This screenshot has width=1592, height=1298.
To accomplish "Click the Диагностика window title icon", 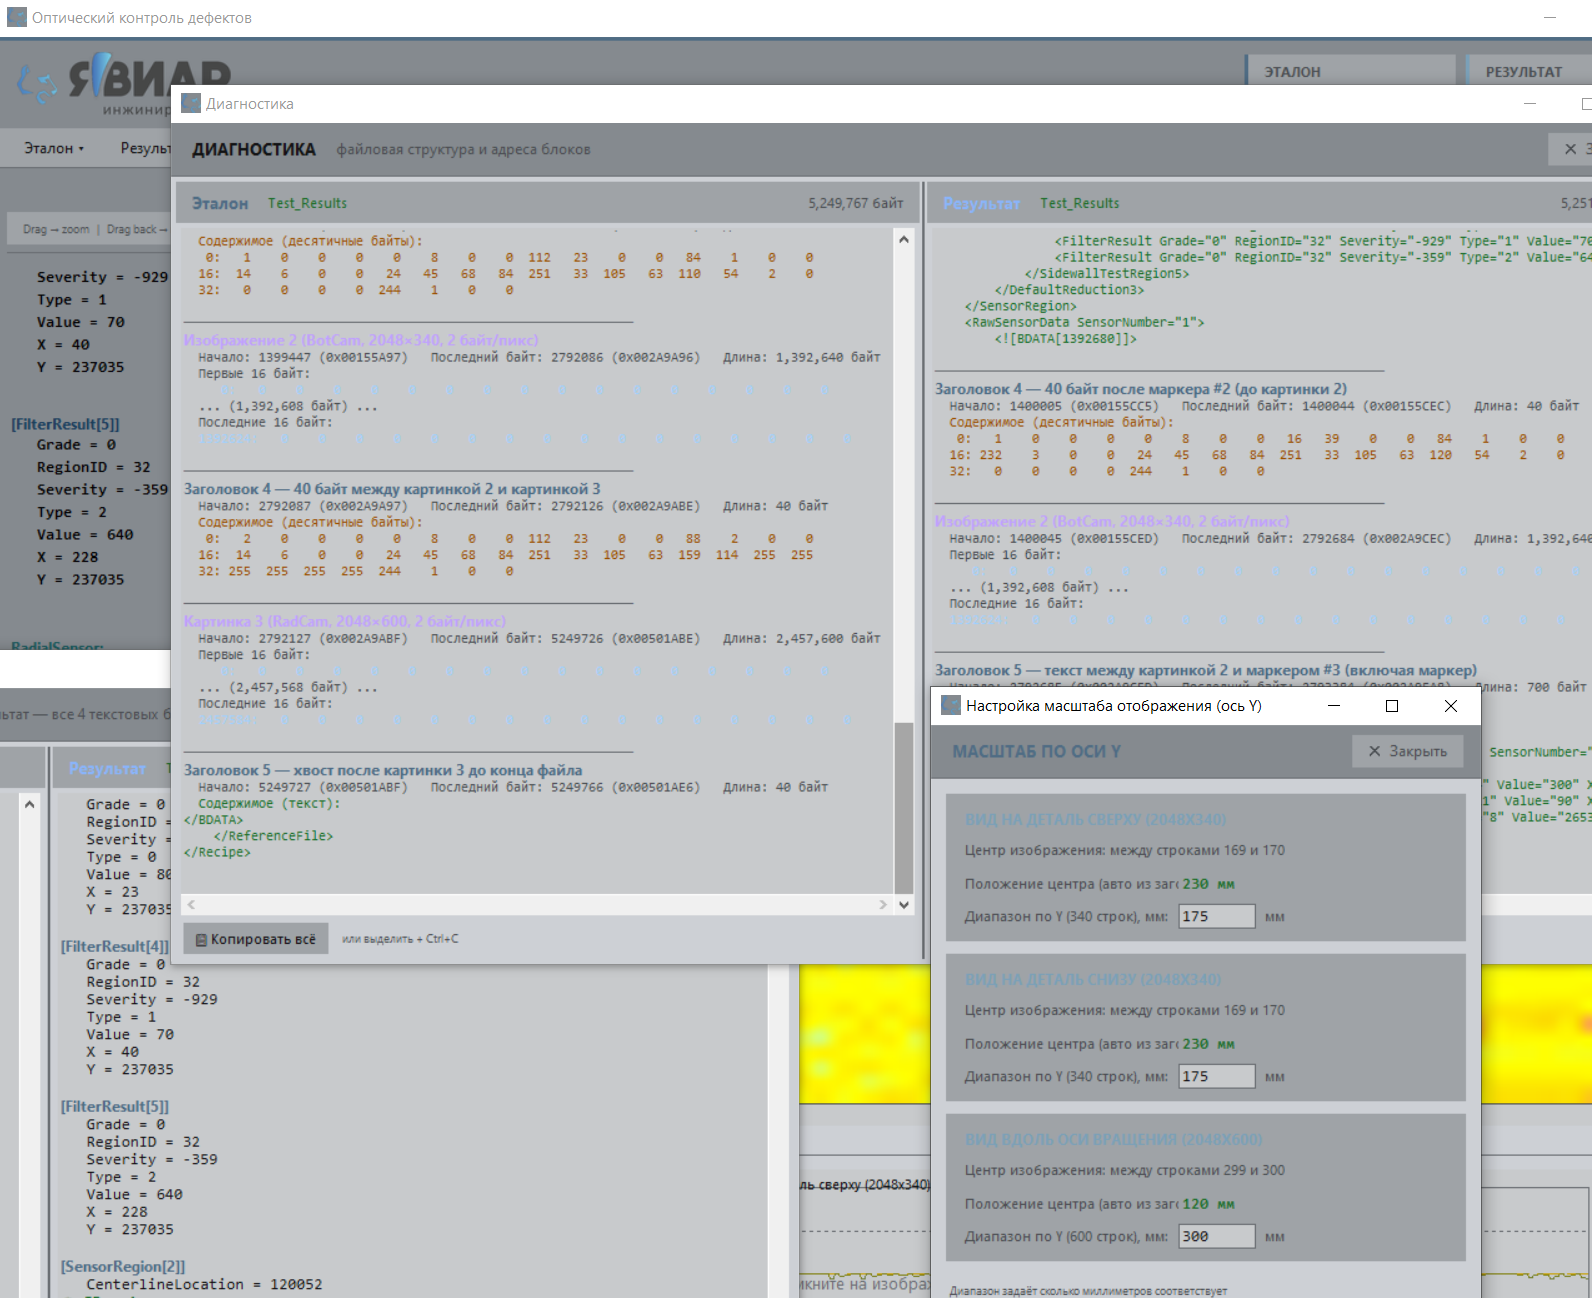I will [x=191, y=103].
